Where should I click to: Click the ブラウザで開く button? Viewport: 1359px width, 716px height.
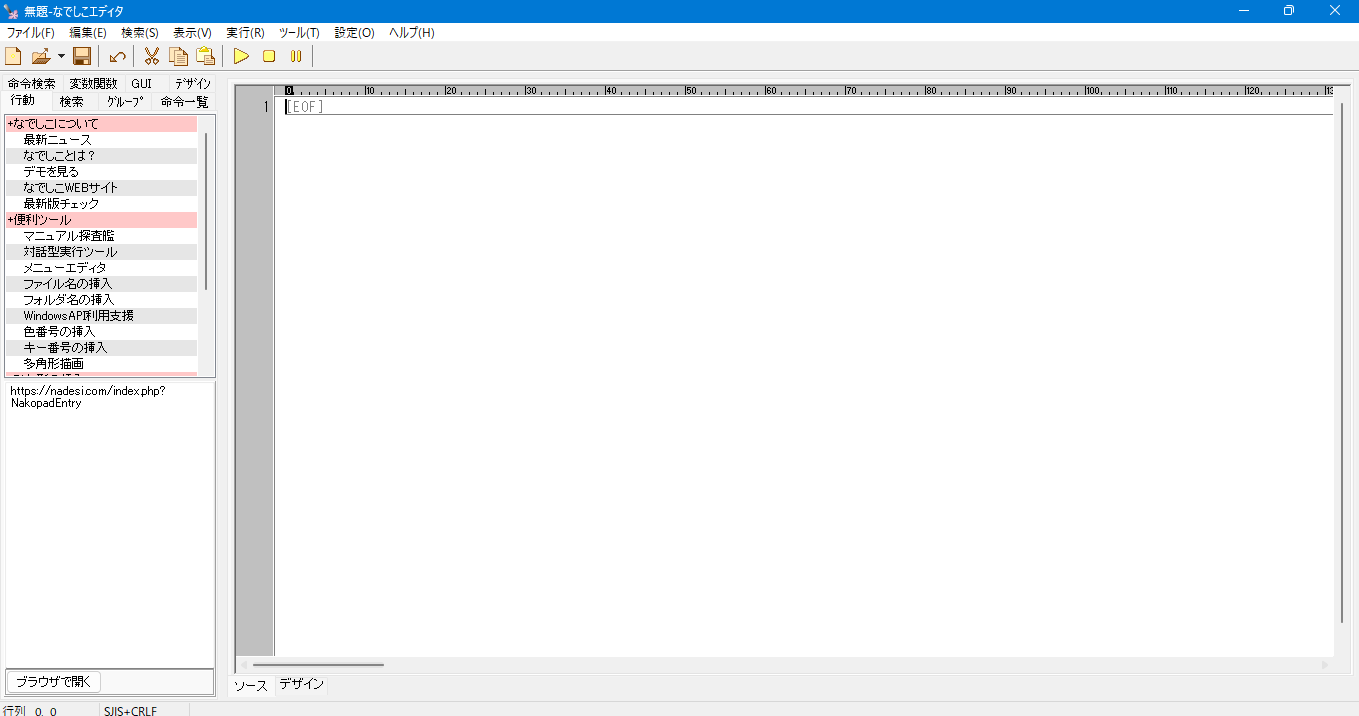(54, 682)
